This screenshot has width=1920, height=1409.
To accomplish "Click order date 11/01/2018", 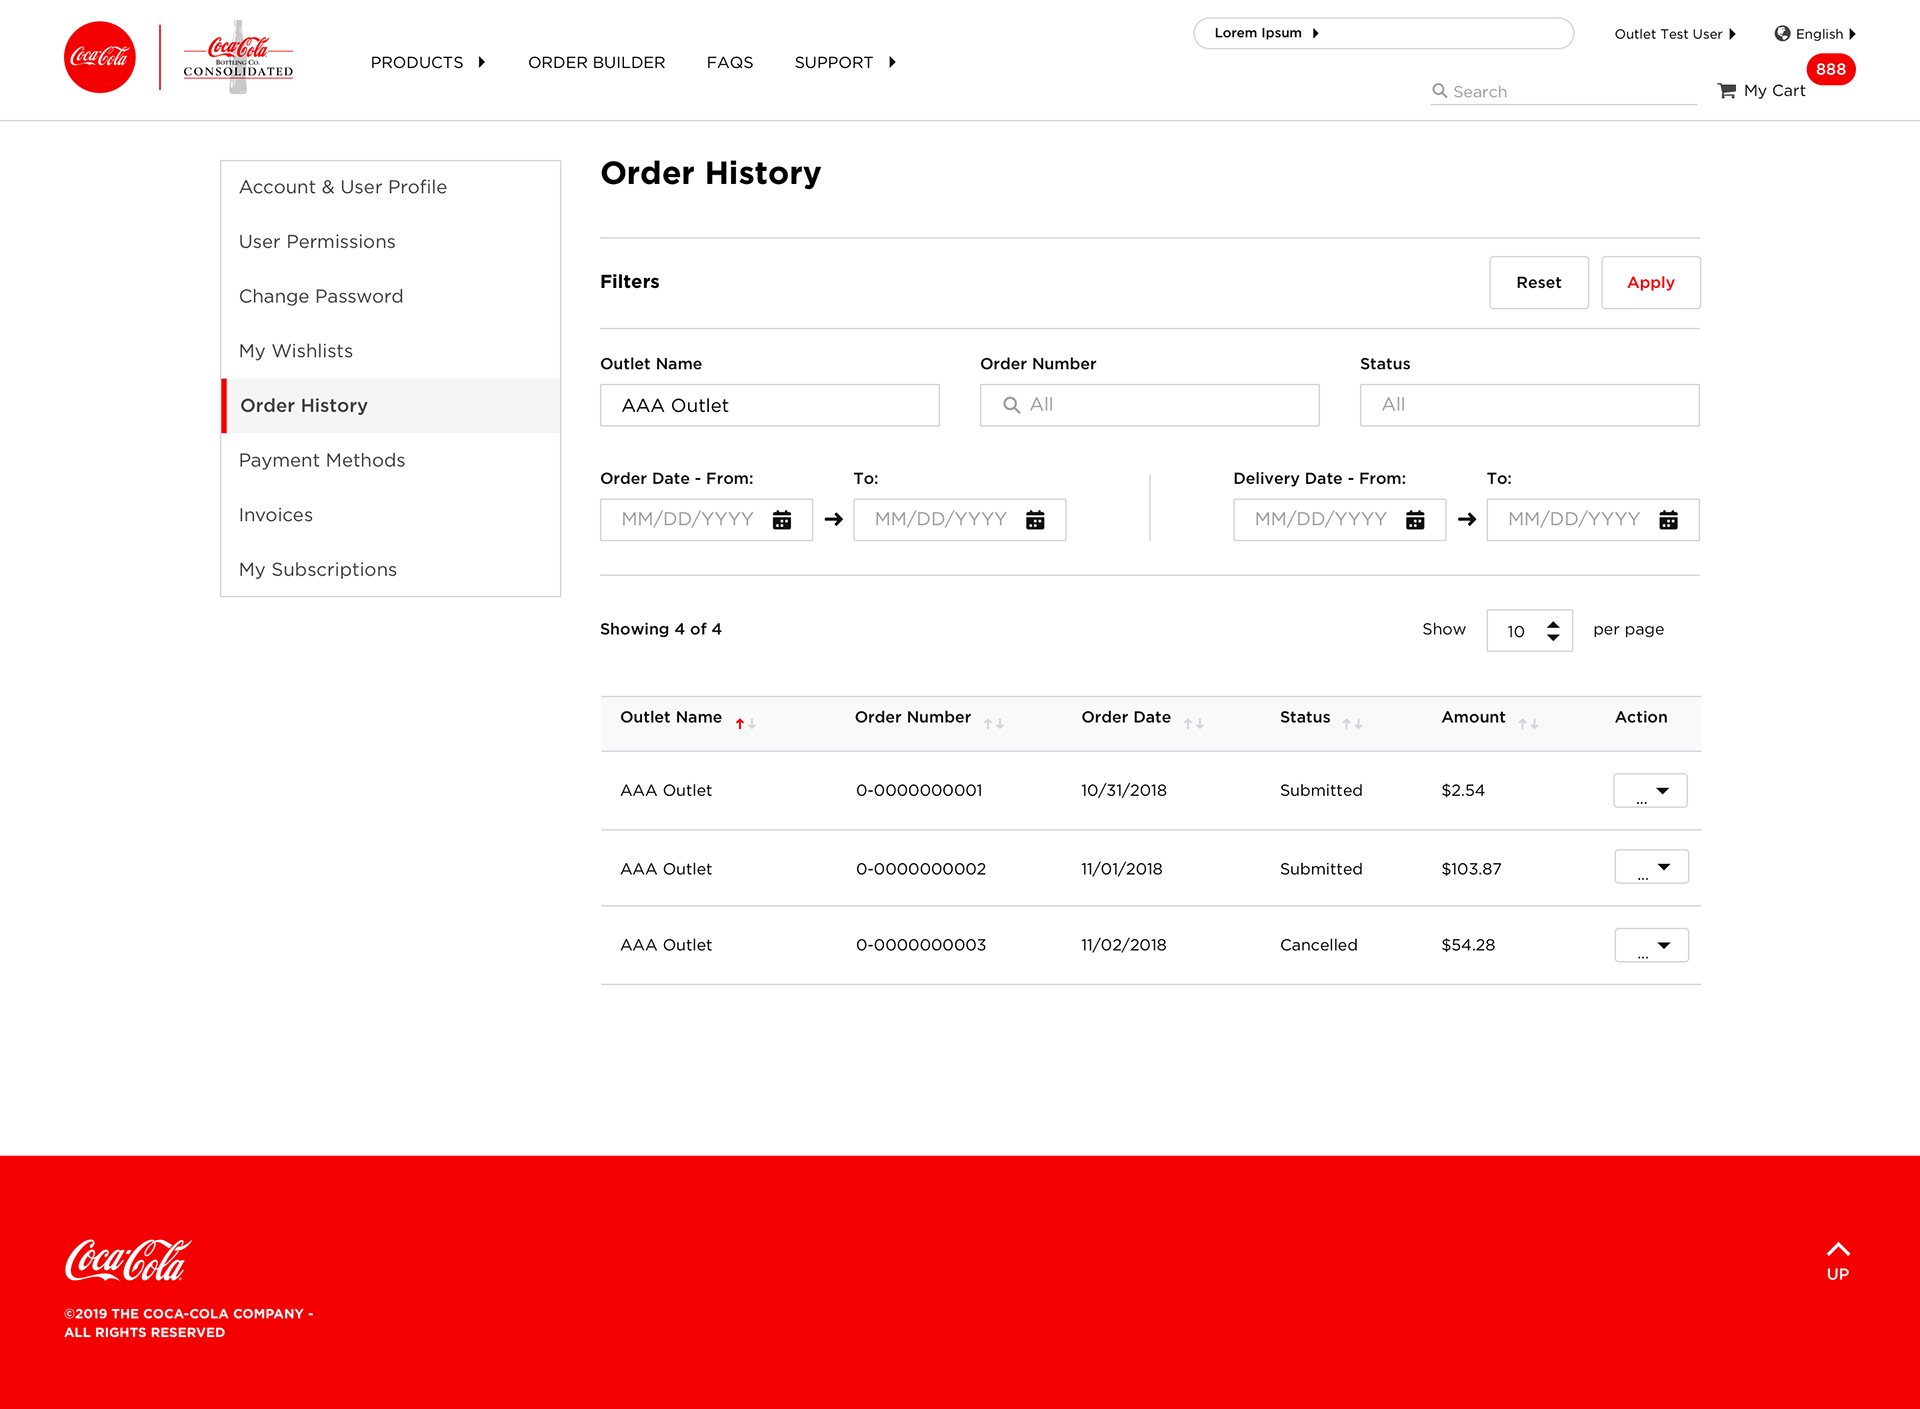I will click(x=1122, y=869).
